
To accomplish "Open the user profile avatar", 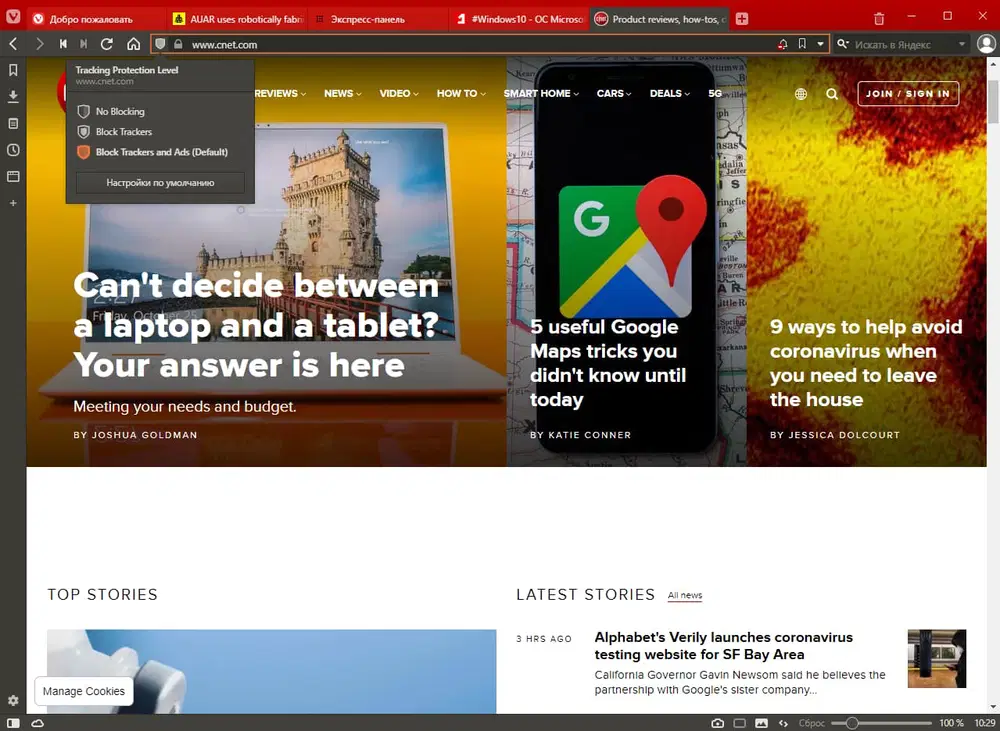I will pyautogui.click(x=986, y=43).
